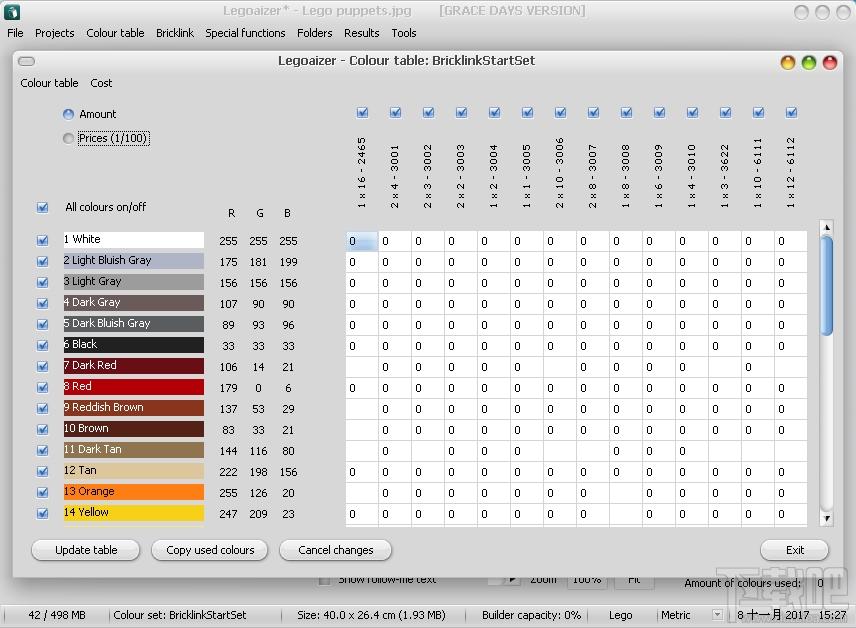Click the White colour swatch

[134, 240]
